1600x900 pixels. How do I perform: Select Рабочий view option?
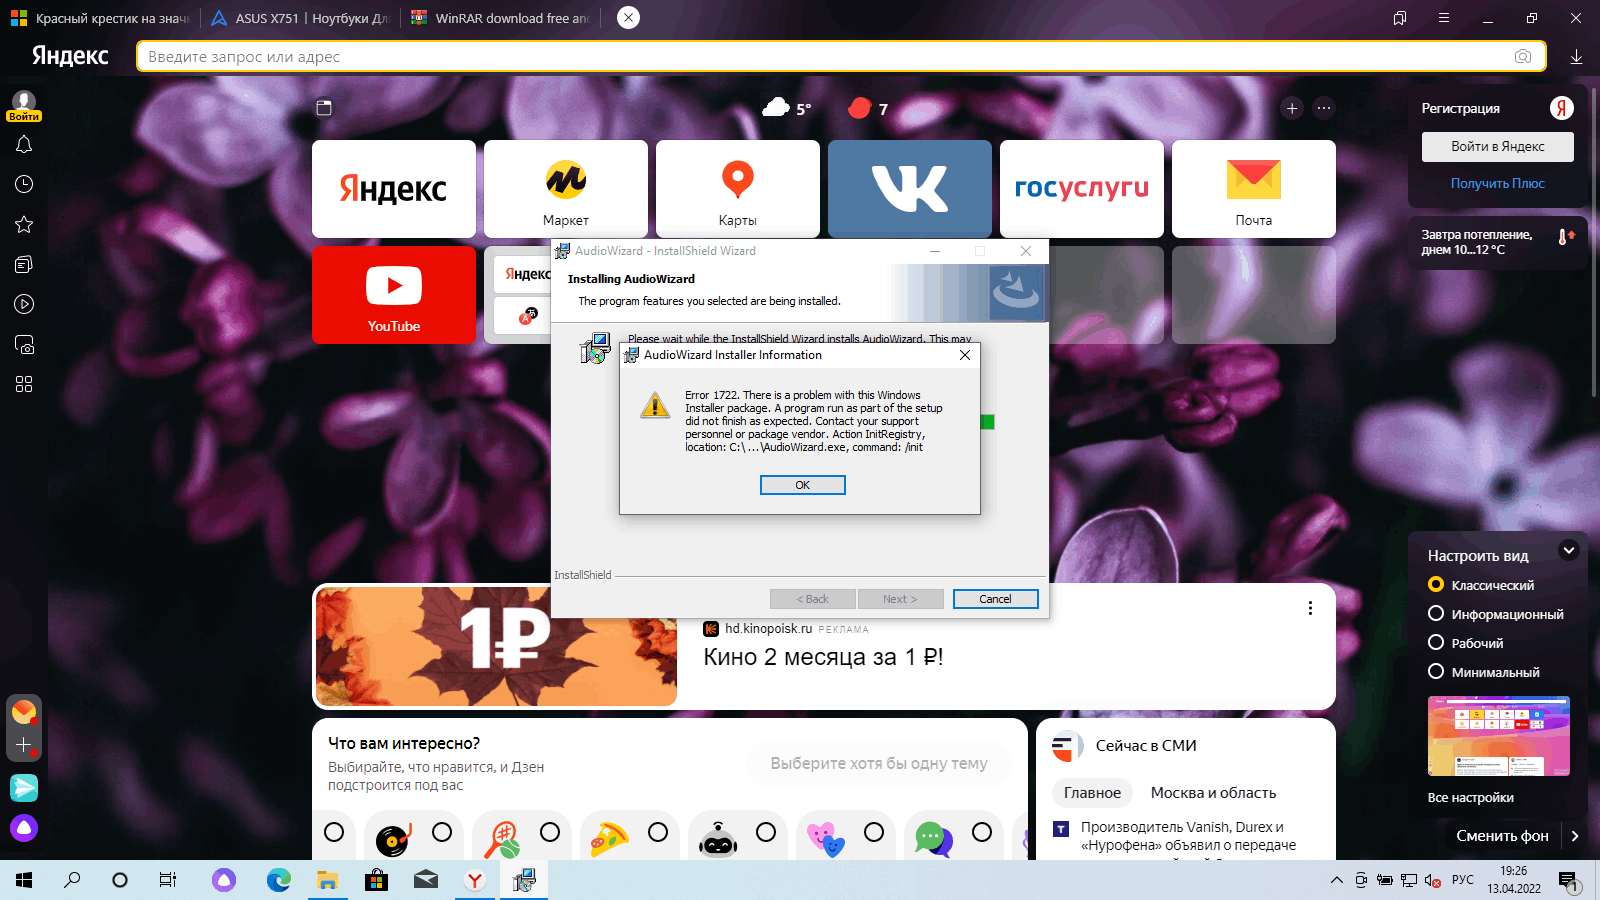1466,643
